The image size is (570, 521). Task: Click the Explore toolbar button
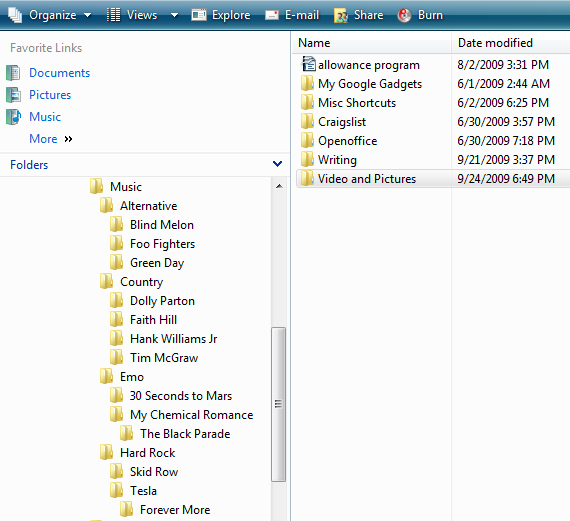(221, 15)
